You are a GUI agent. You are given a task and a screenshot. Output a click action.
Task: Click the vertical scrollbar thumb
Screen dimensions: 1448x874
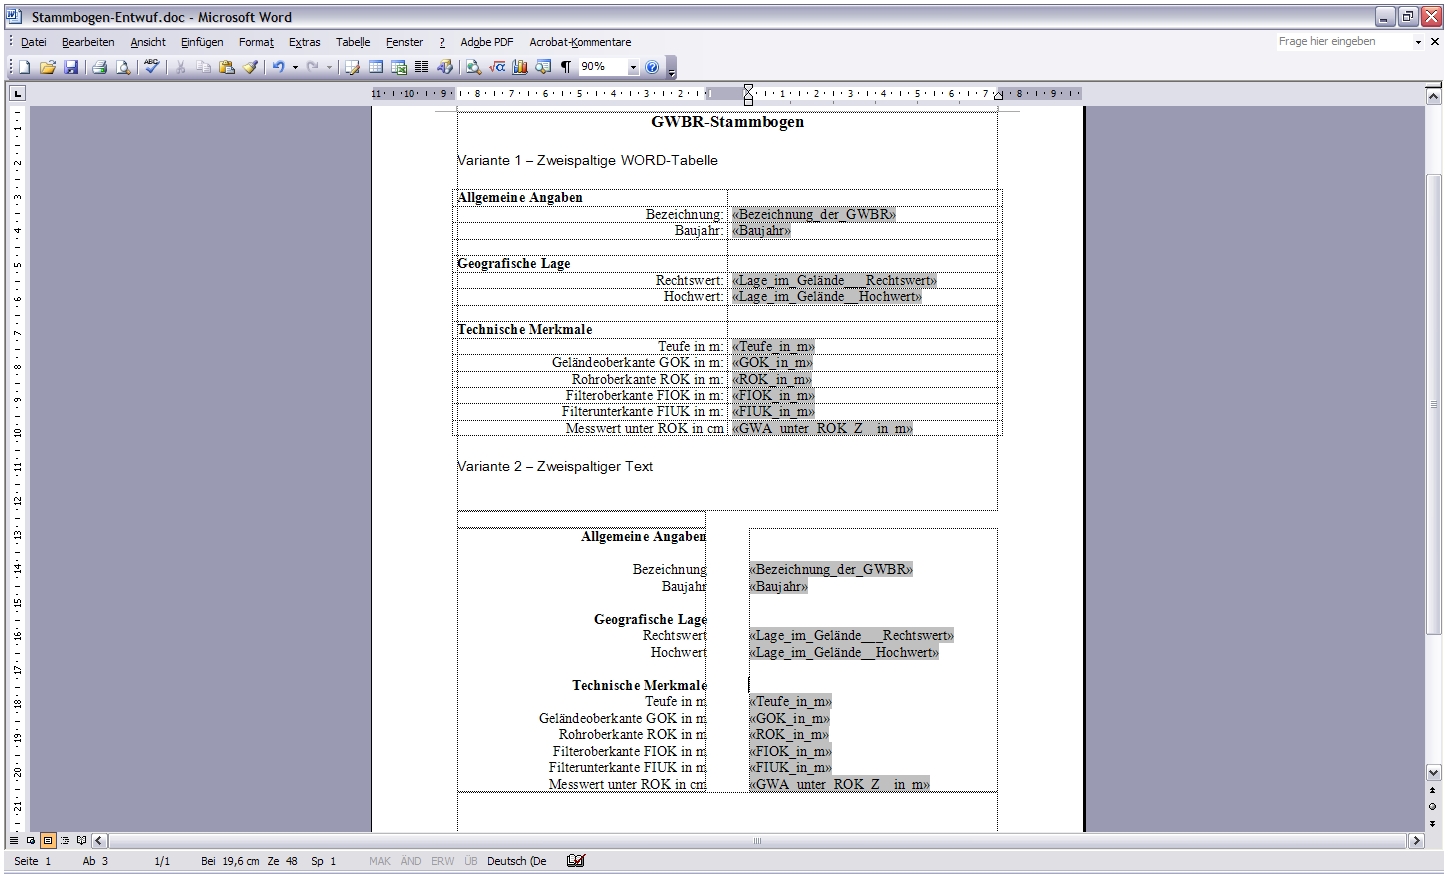click(x=1433, y=403)
